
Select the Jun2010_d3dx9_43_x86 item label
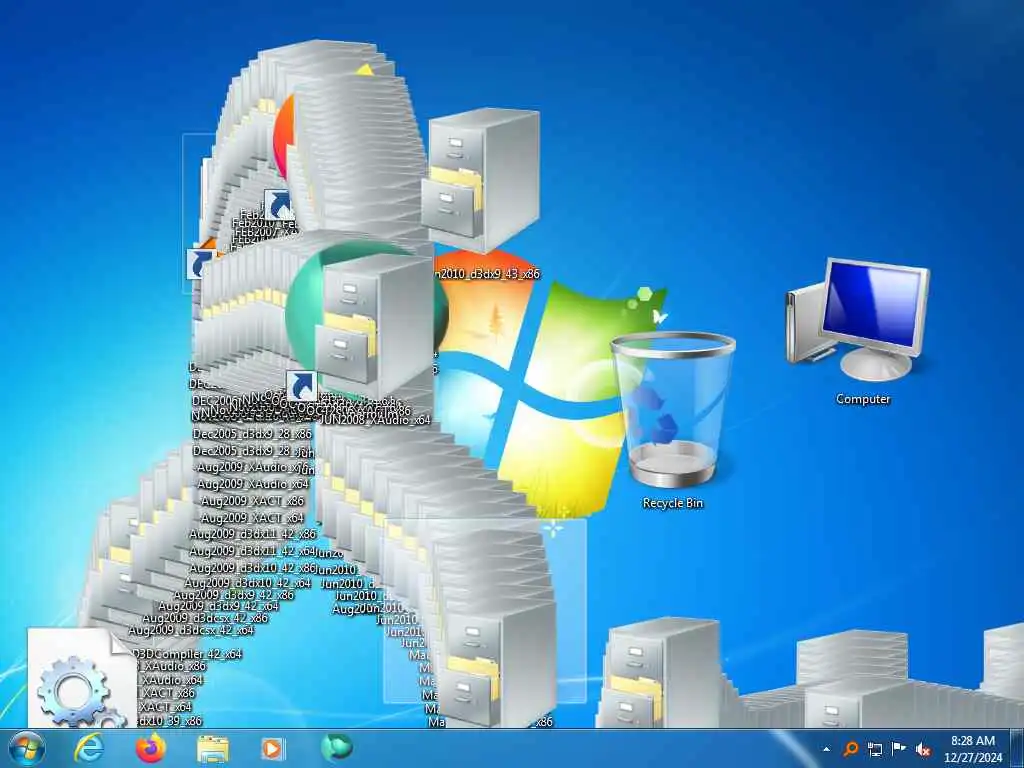pyautogui.click(x=487, y=274)
